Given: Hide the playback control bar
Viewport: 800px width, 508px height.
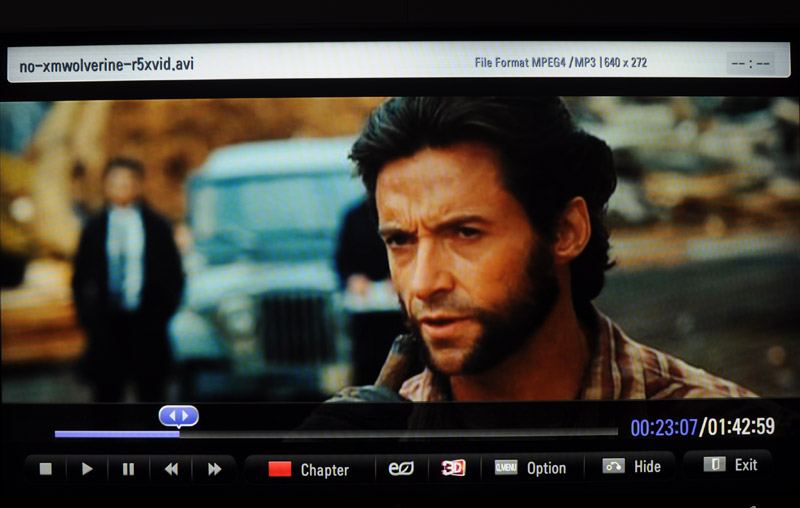Looking at the screenshot, I should pos(632,466).
